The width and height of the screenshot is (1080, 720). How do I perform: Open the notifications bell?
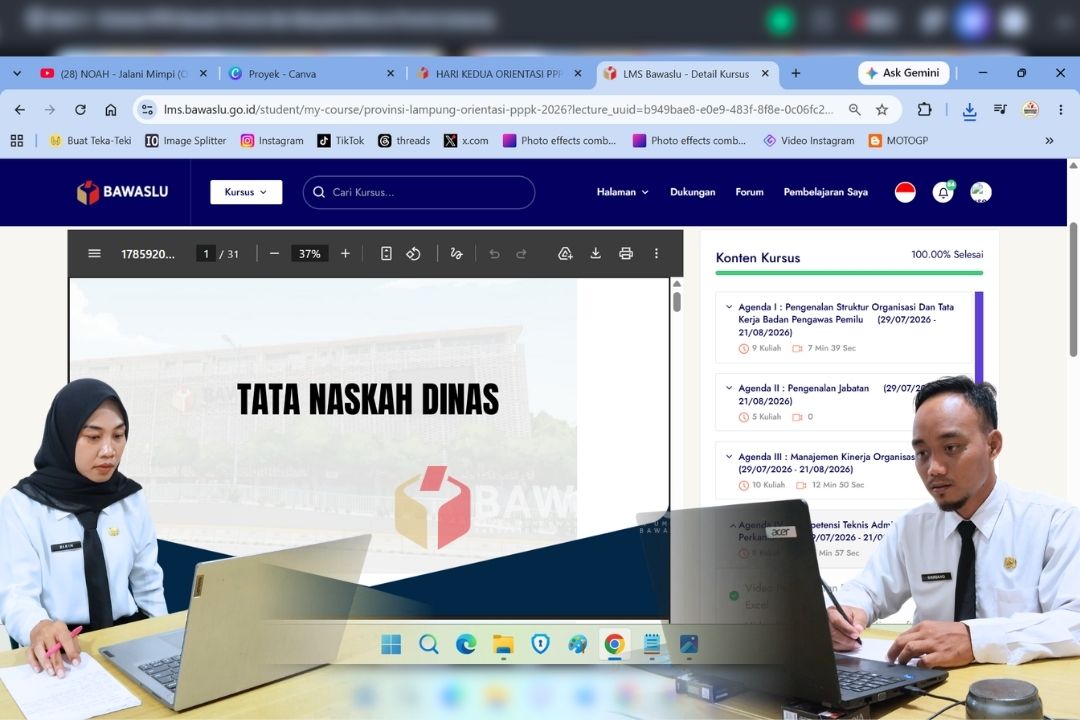click(943, 192)
